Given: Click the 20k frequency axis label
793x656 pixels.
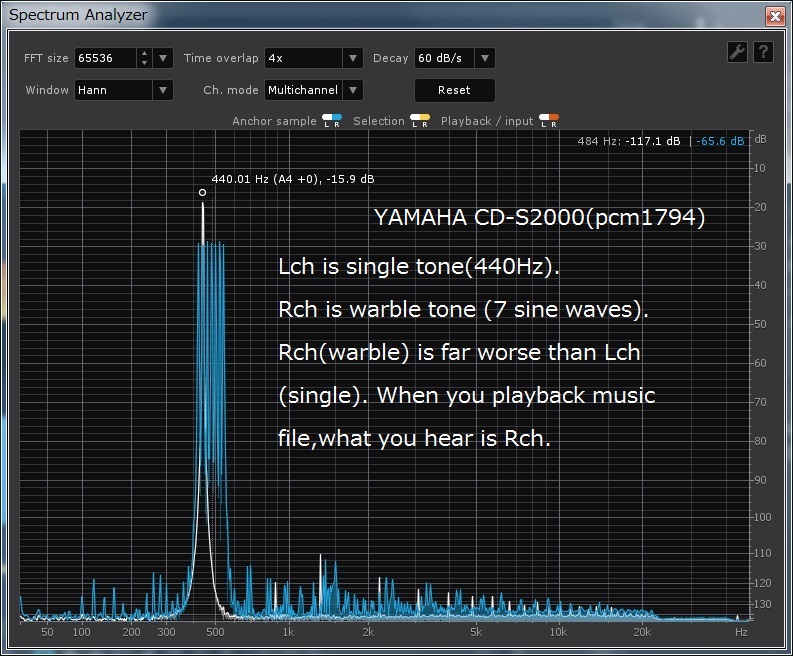Looking at the screenshot, I should click(642, 632).
